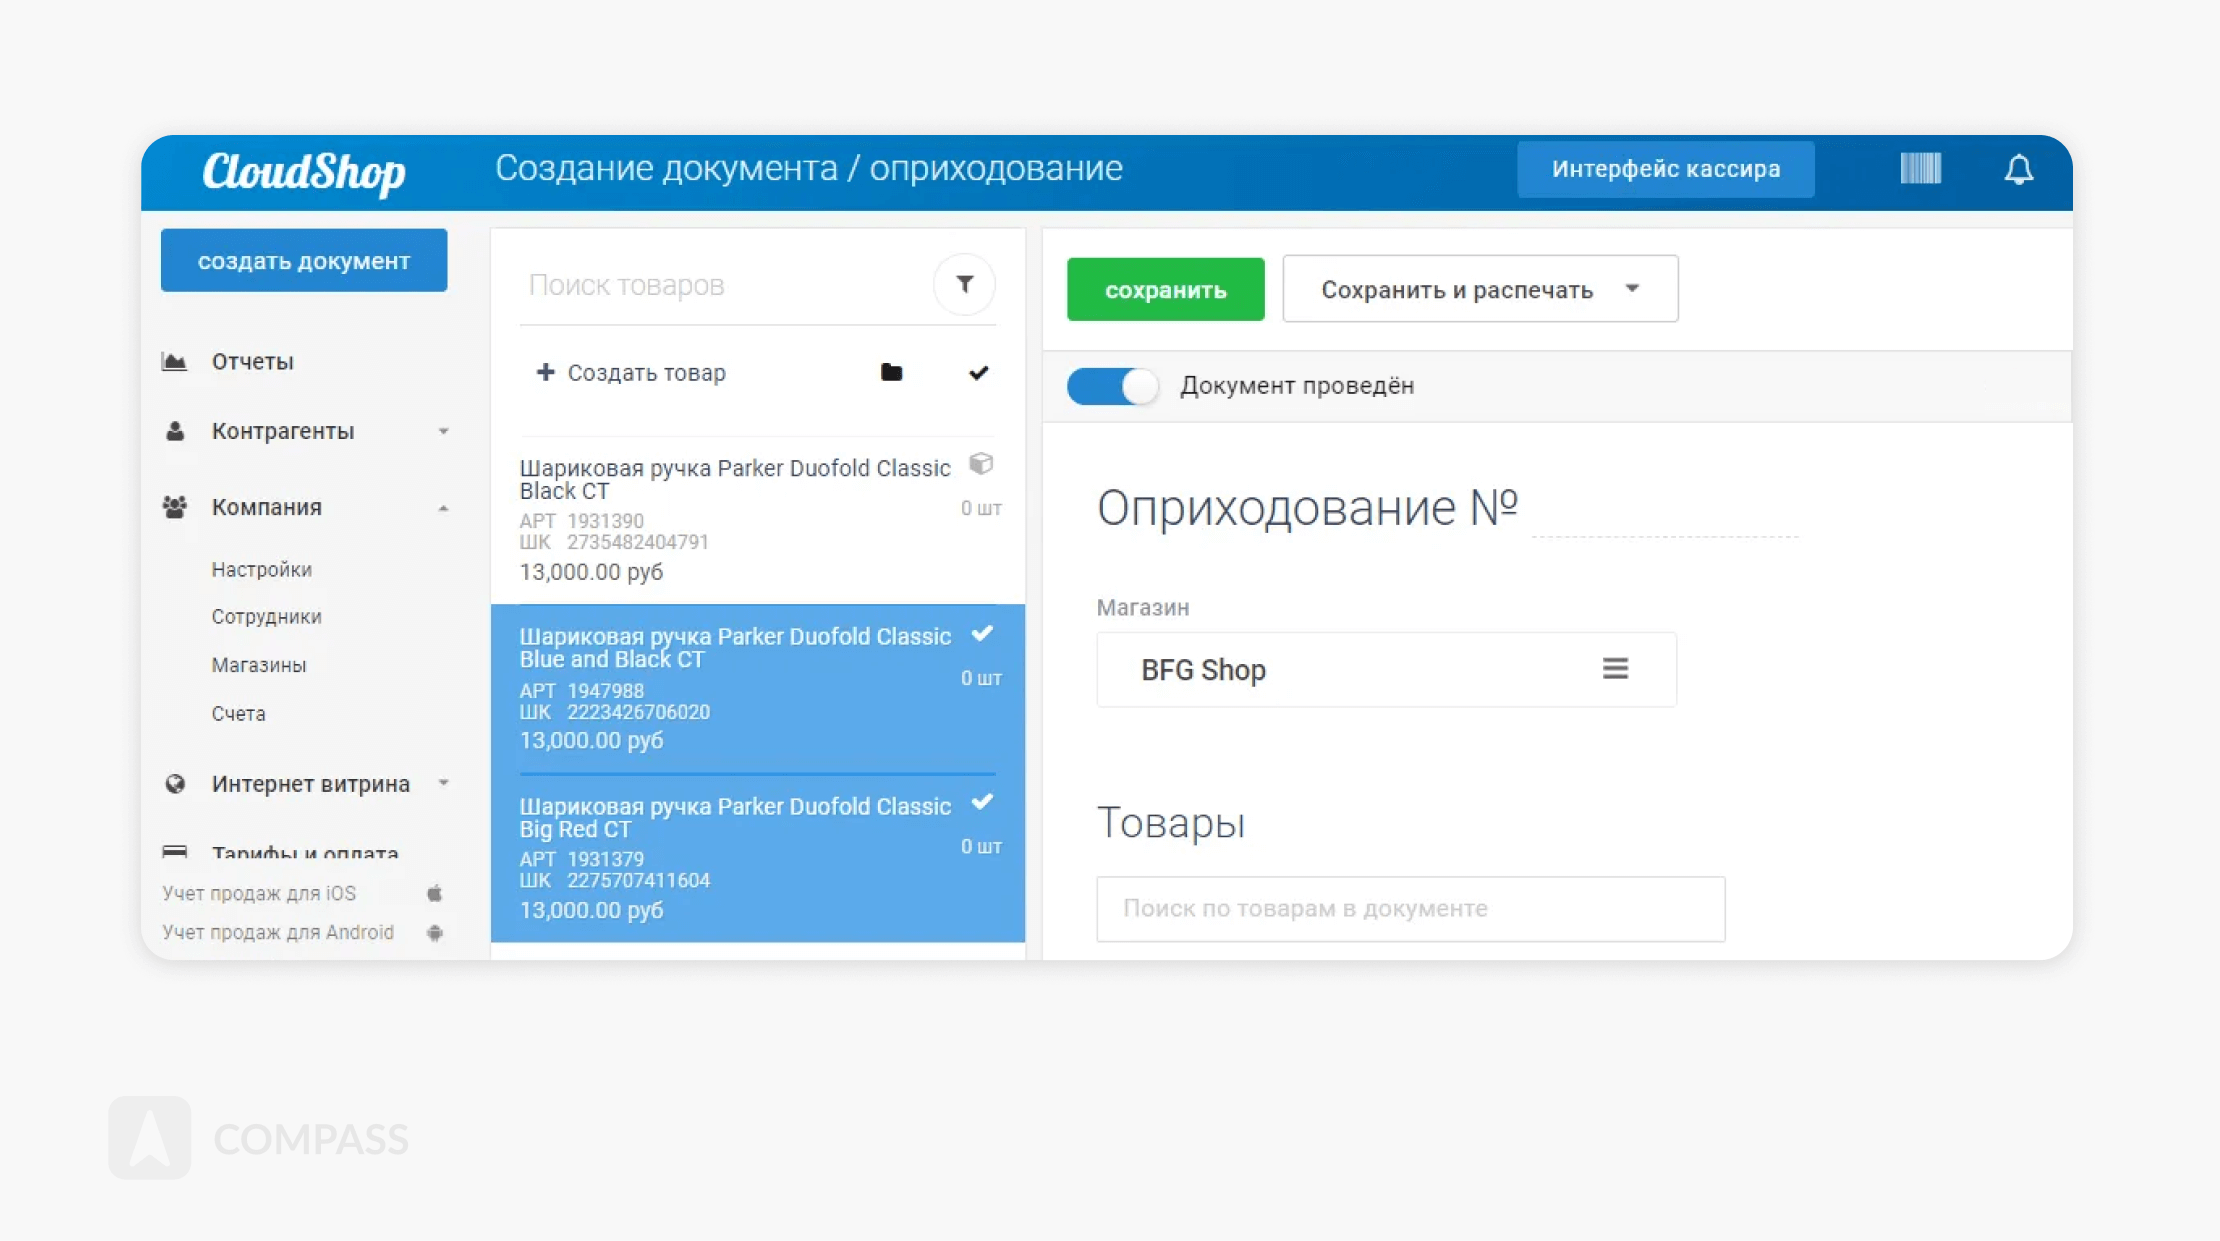This screenshot has width=2220, height=1241.
Task: Open Интерфейс кассира button
Action: 1665,169
